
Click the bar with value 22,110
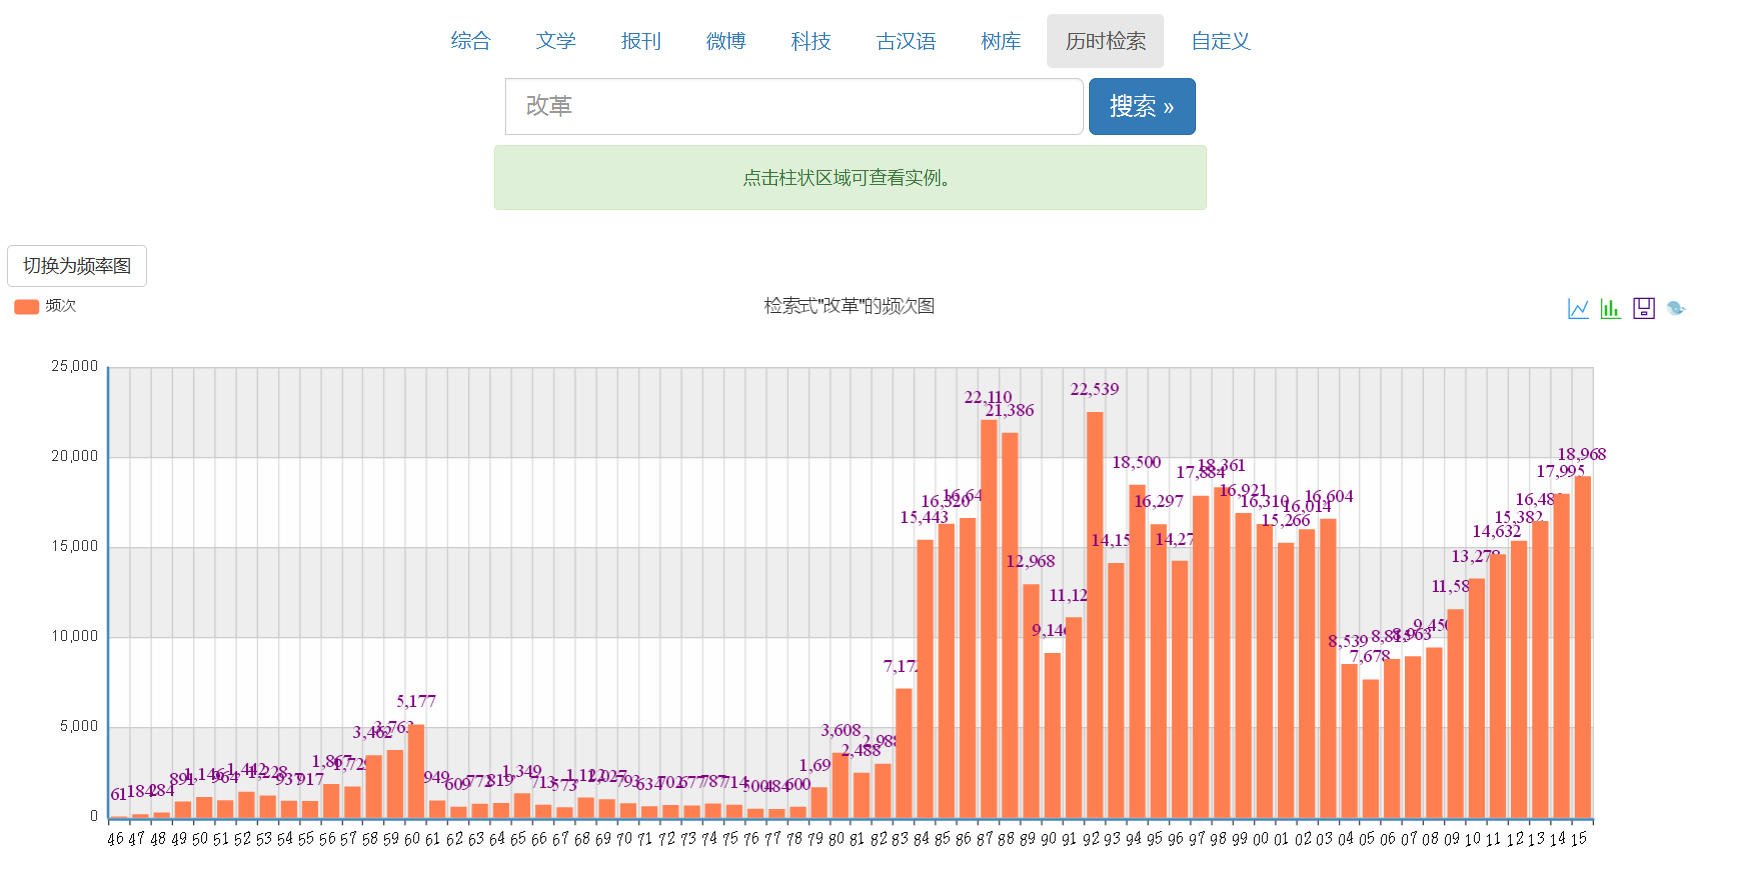989,620
